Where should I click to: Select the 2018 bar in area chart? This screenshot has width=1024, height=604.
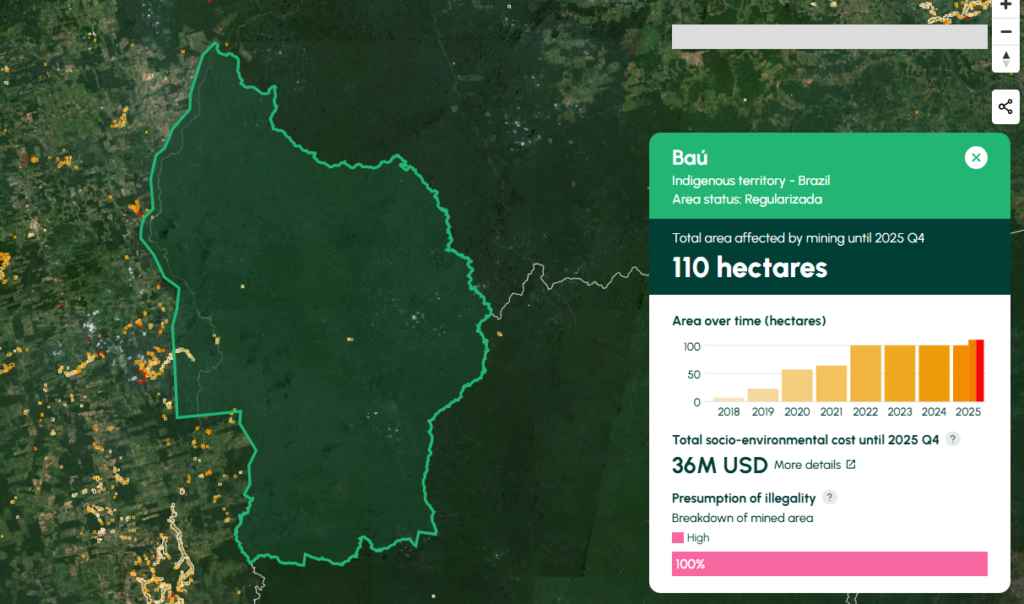tap(728, 399)
